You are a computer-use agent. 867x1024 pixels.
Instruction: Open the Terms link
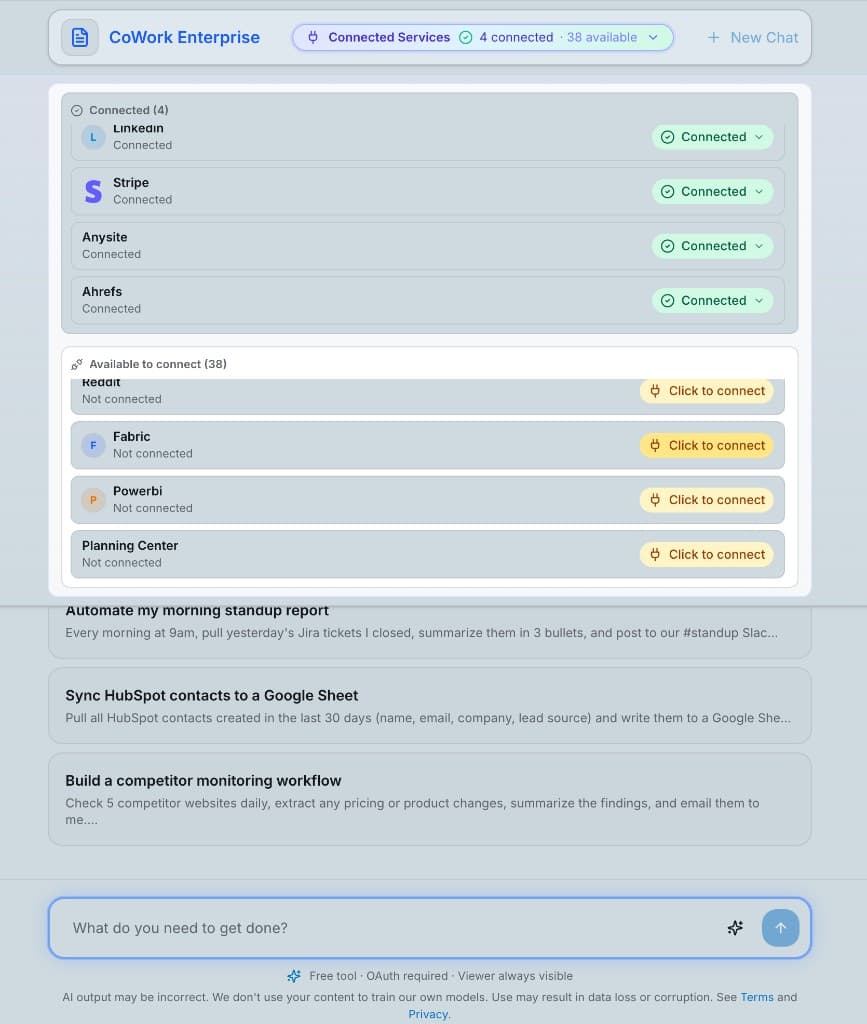pyautogui.click(x=758, y=997)
